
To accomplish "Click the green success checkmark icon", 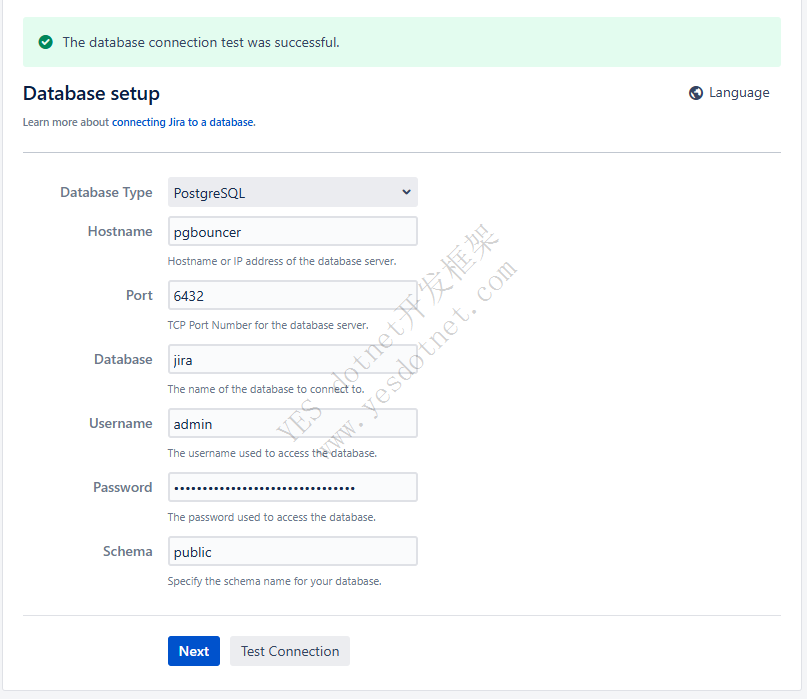I will (45, 42).
